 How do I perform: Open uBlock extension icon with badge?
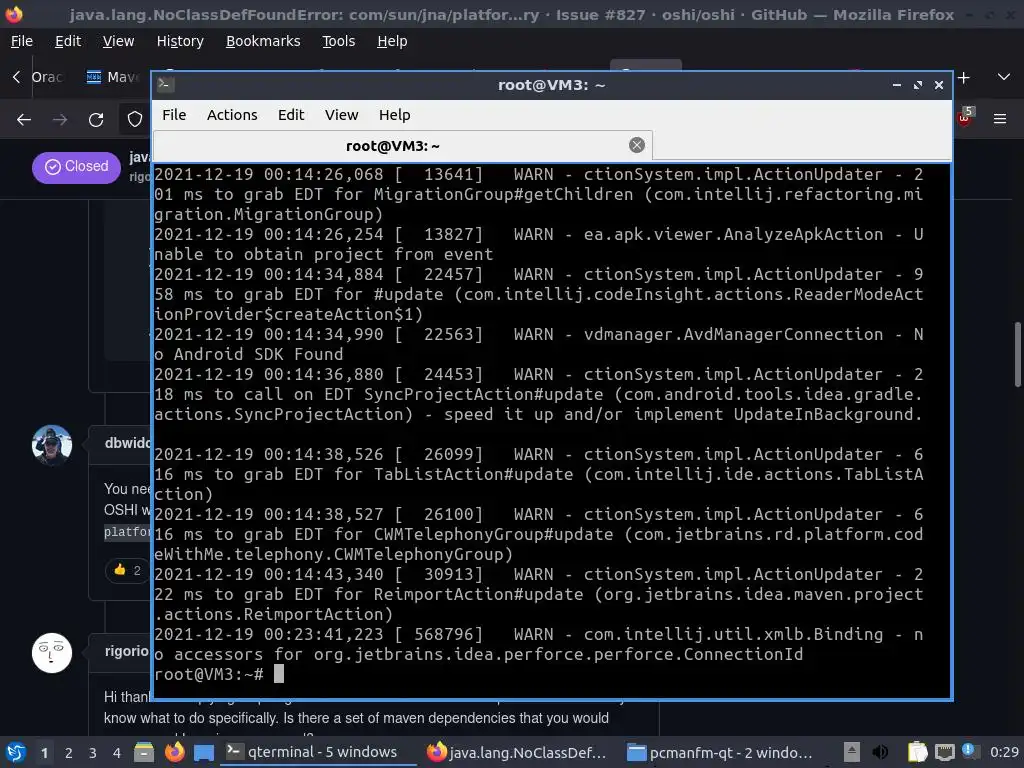(966, 118)
